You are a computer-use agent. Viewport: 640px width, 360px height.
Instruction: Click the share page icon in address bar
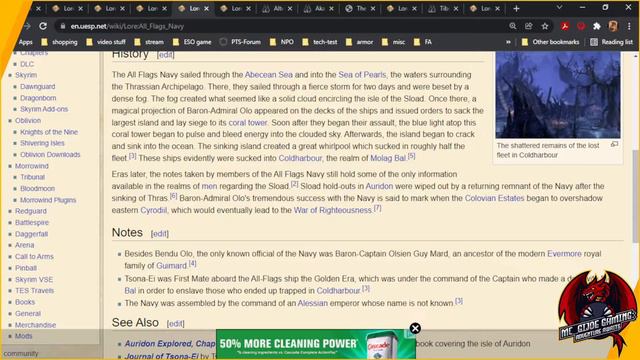(x=529, y=26)
